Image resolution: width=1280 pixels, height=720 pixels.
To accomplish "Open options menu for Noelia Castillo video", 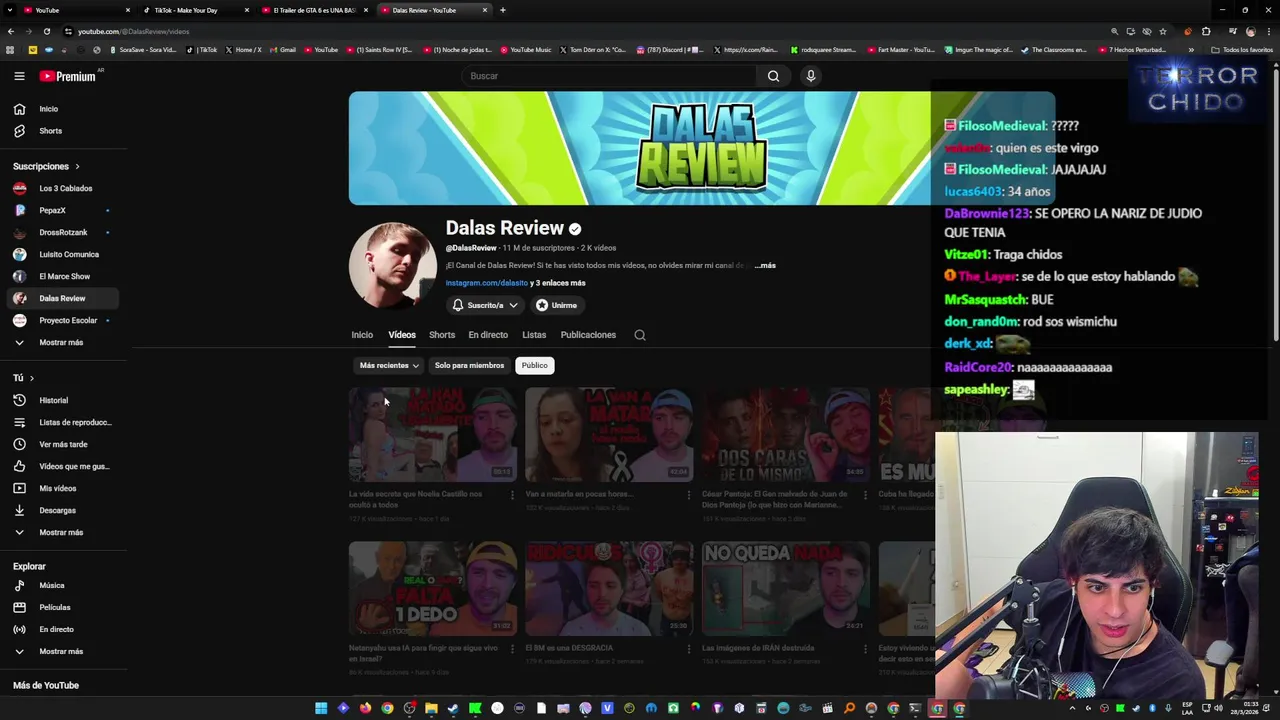I will tap(512, 494).
